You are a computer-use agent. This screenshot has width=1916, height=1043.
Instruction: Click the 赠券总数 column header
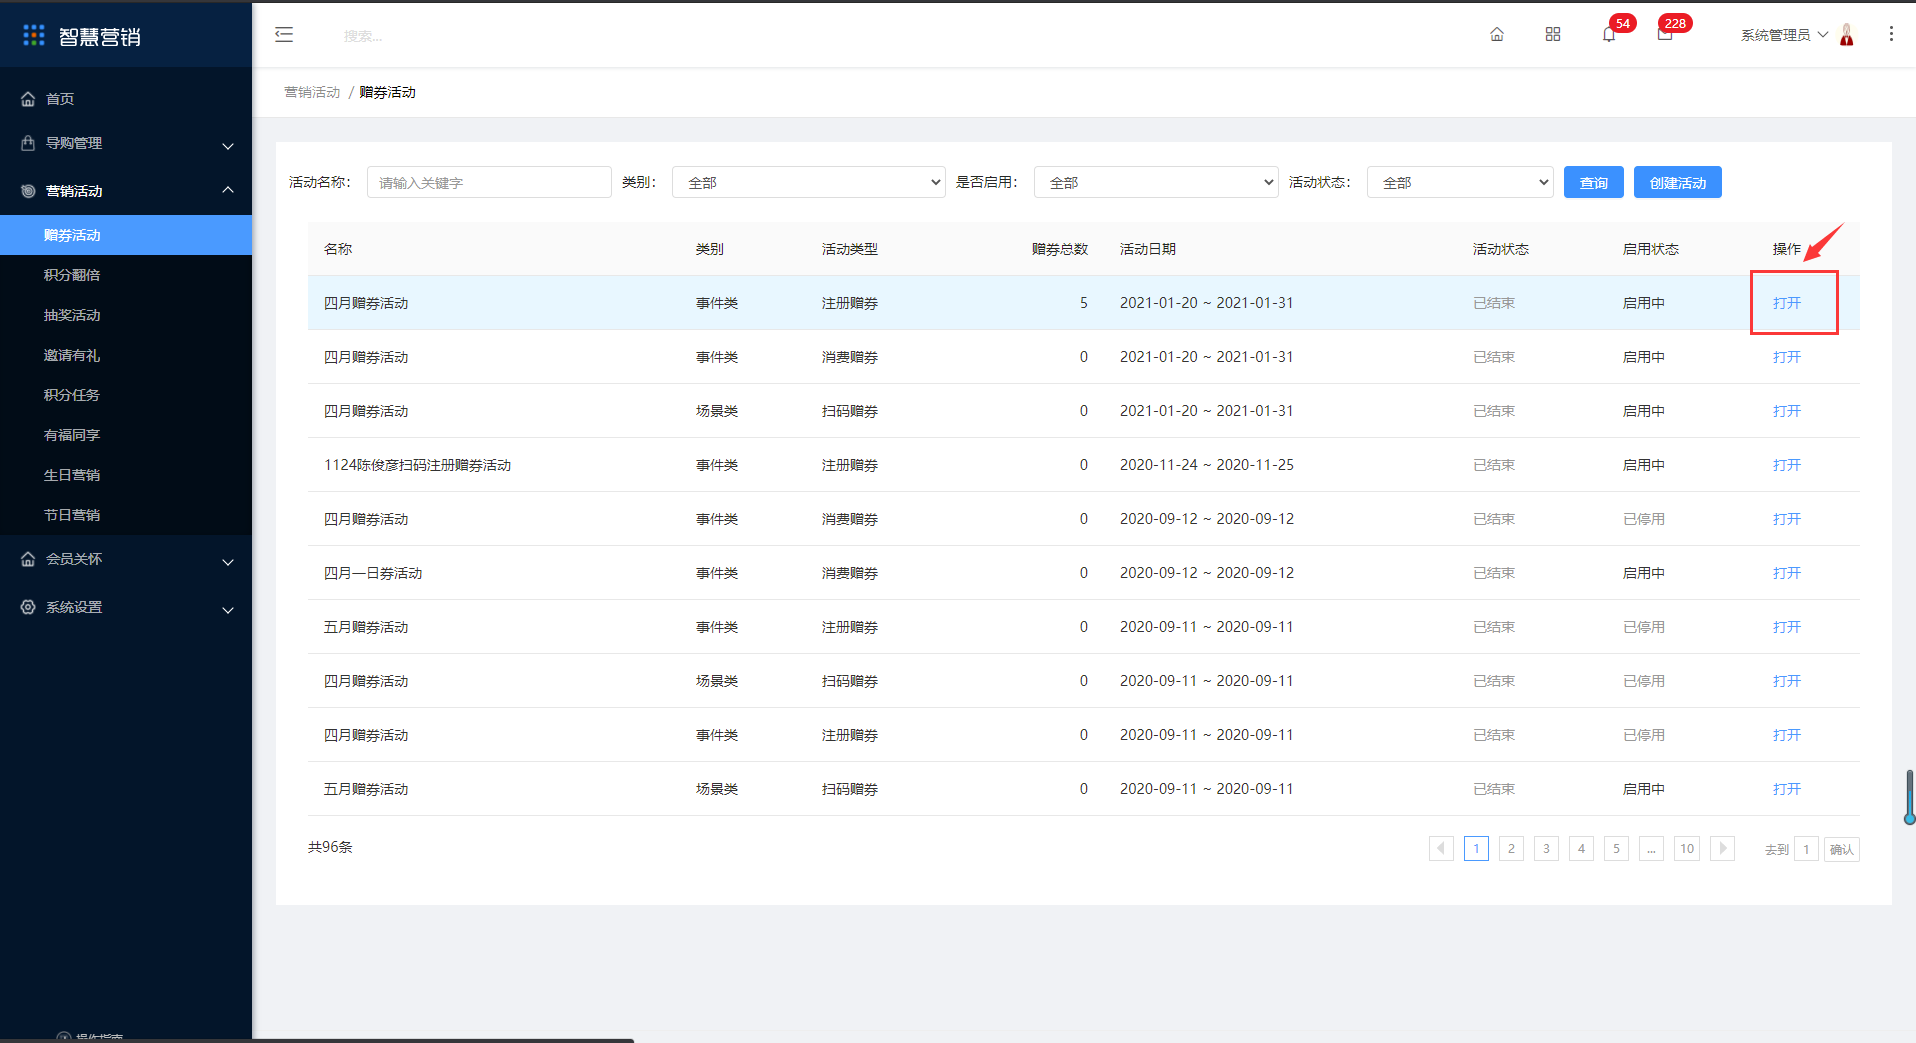click(x=1060, y=249)
